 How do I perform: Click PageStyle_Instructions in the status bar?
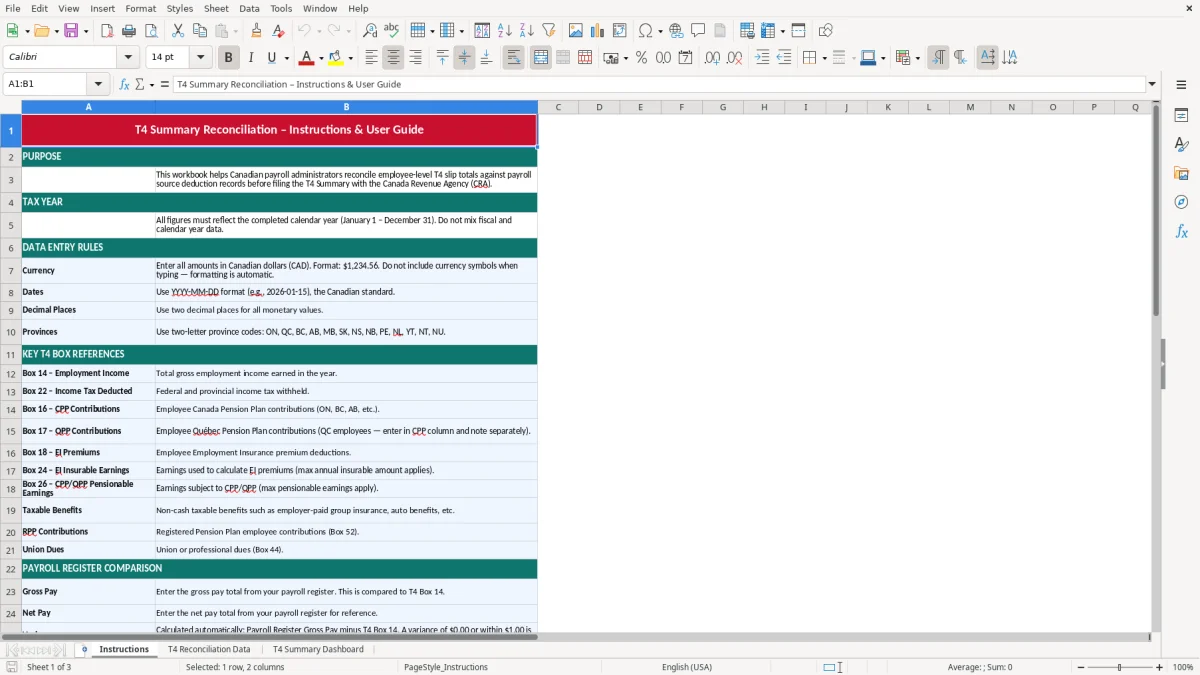point(446,667)
